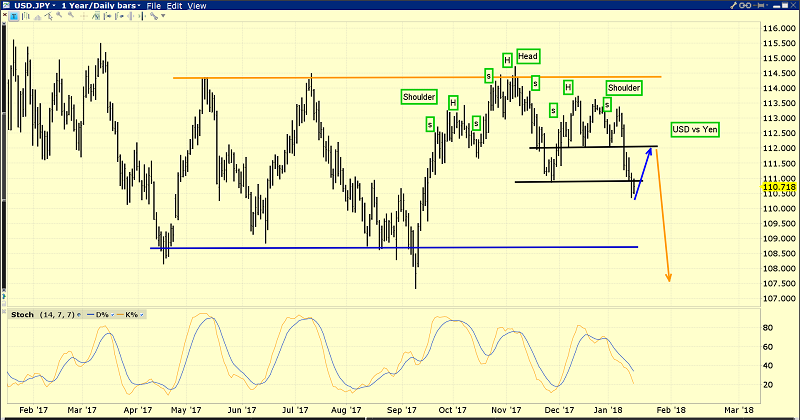
Task: Select the 'USD vs Yen' text annotation
Action: [x=694, y=130]
